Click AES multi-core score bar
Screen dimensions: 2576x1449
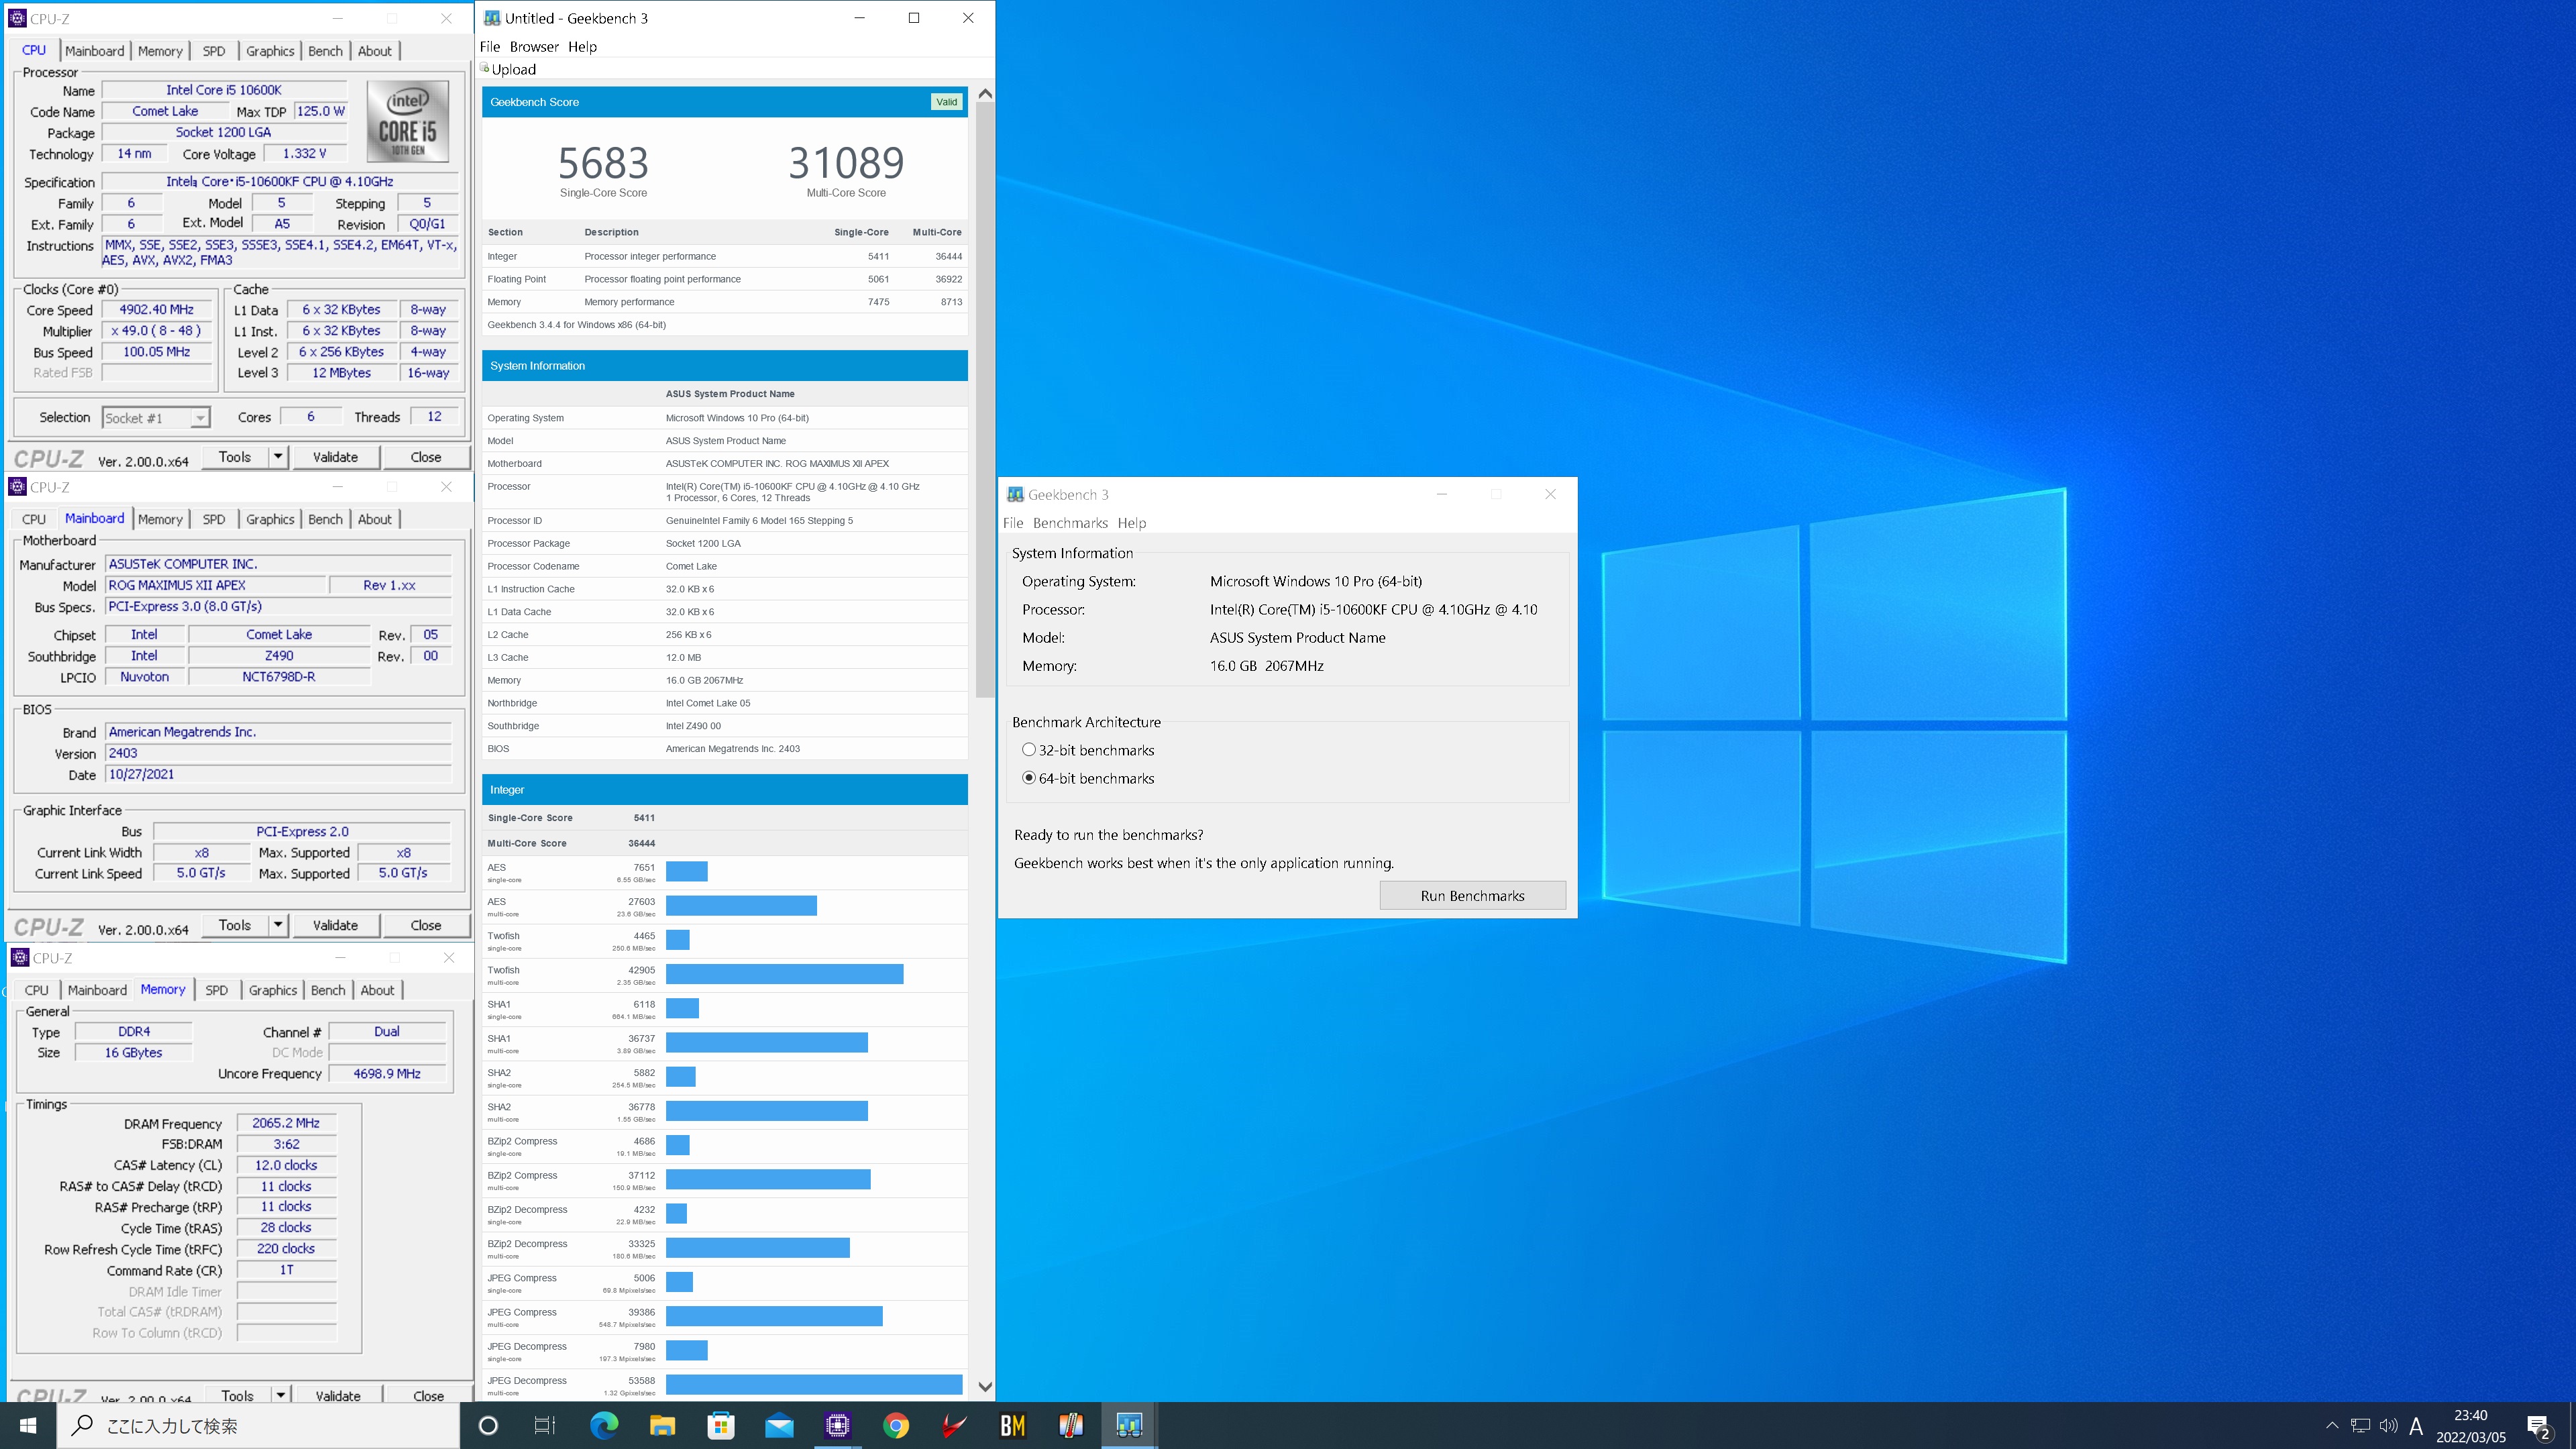click(741, 905)
